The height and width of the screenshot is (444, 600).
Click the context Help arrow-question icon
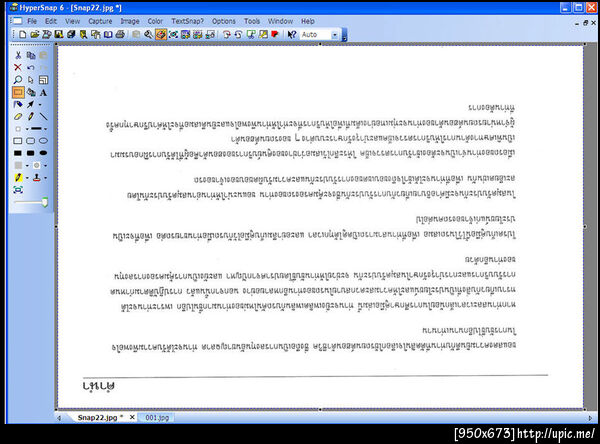tap(292, 34)
